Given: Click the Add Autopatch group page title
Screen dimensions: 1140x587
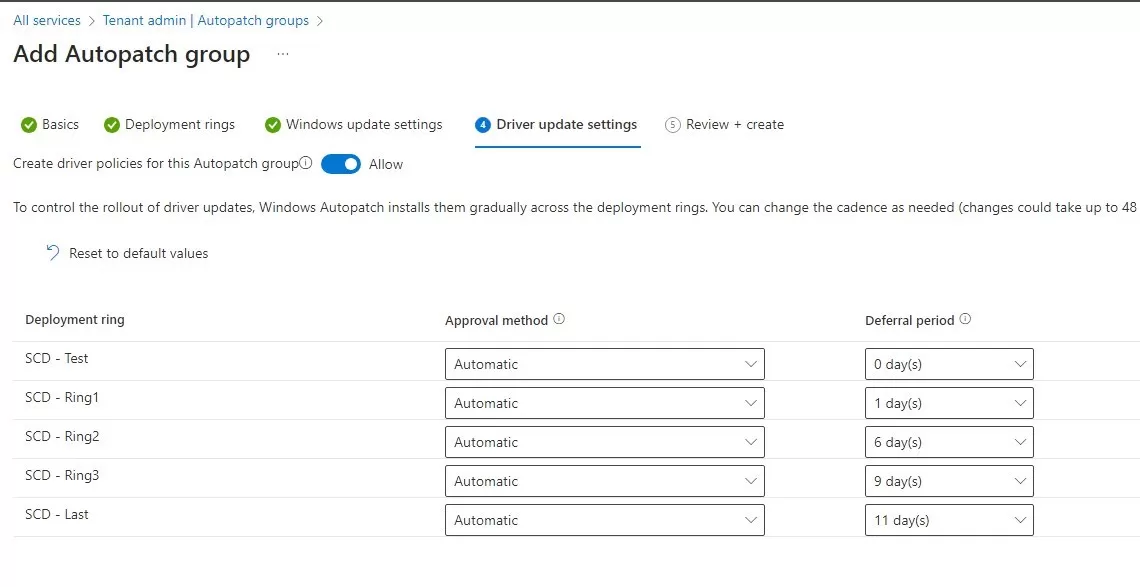Looking at the screenshot, I should pos(132,55).
